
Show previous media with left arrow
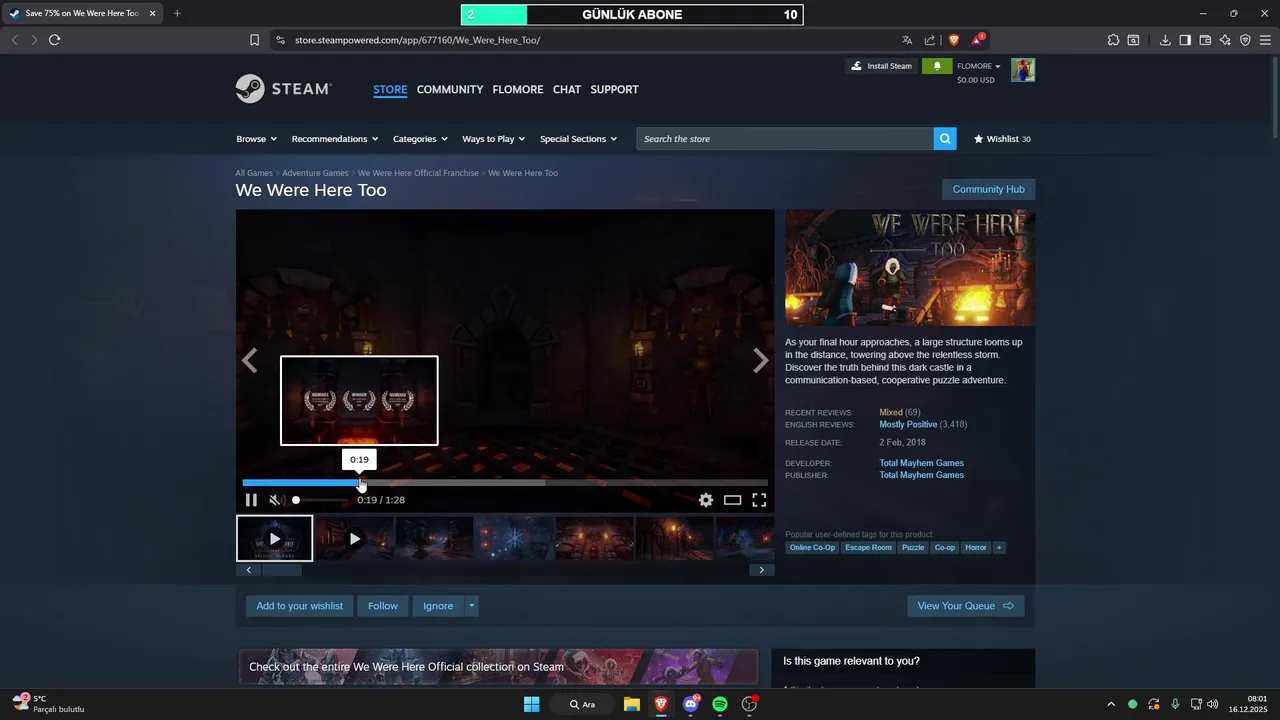(250, 361)
